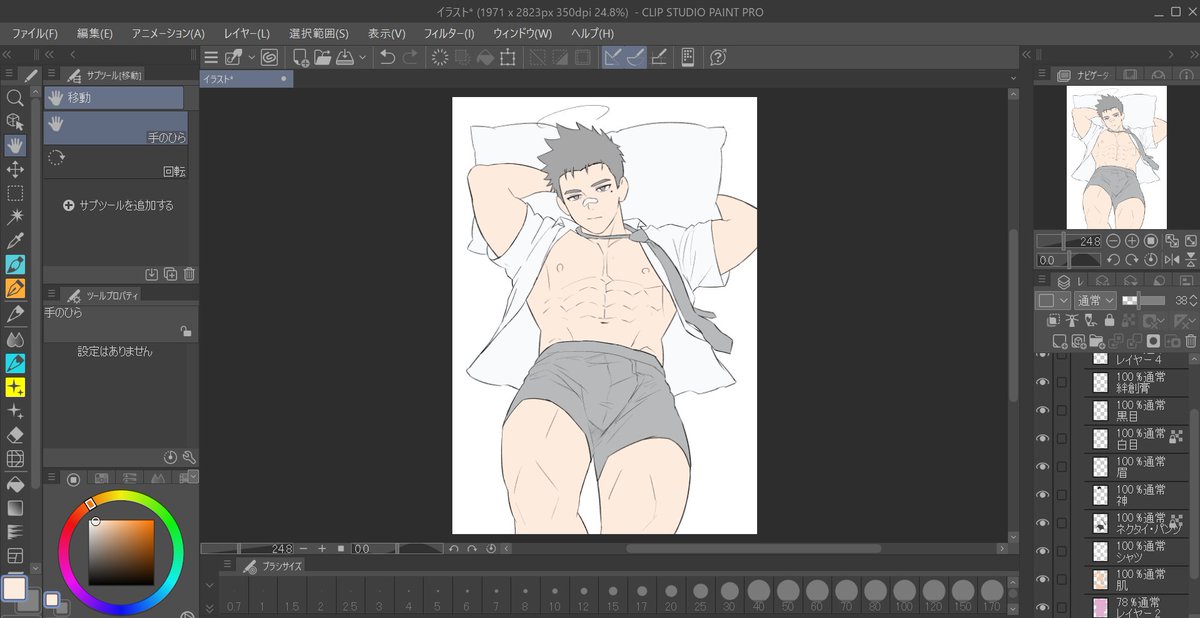
Task: Duplicate subtool in subtool panel
Action: coord(170,274)
